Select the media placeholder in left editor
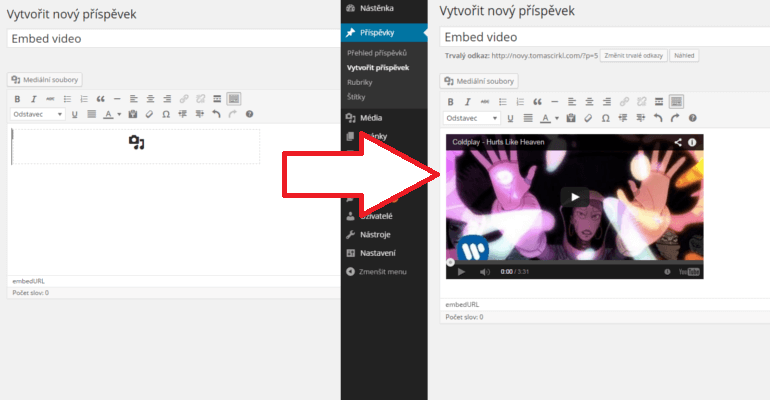The width and height of the screenshot is (770, 400). 136,146
